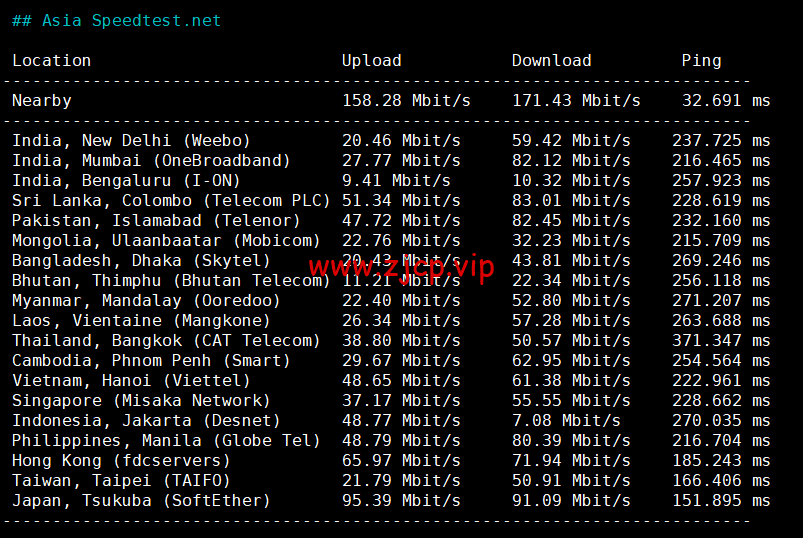Click ping value '185.243 ms'
The width and height of the screenshot is (803, 538).
pyautogui.click(x=721, y=460)
